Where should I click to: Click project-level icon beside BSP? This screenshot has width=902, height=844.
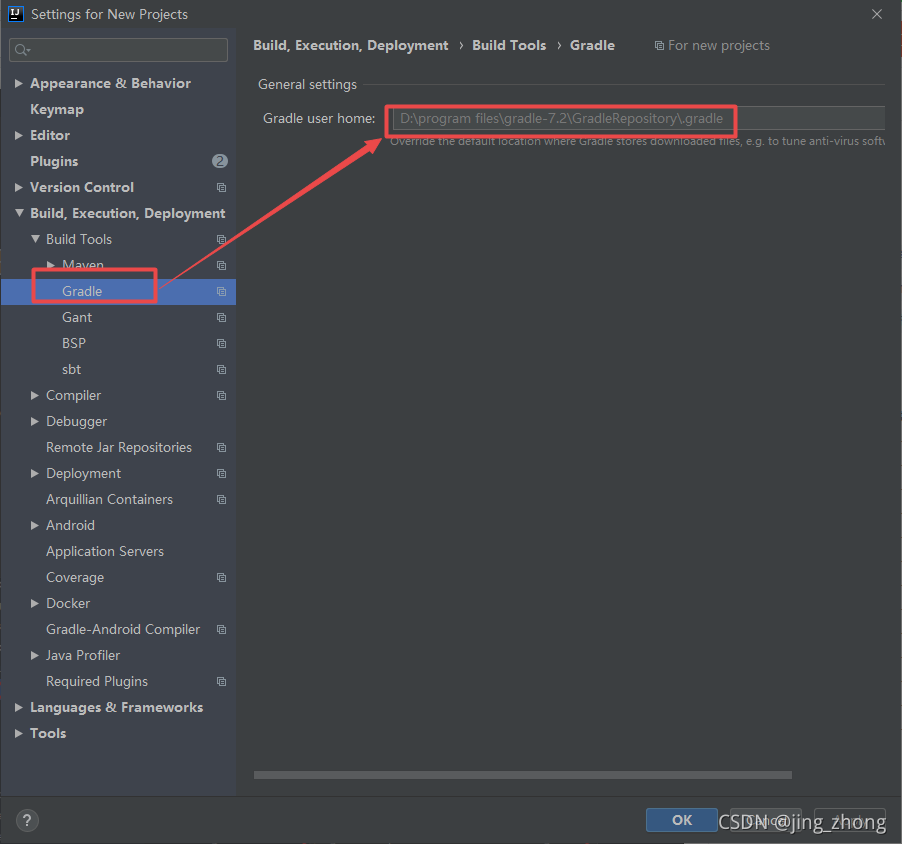[221, 343]
